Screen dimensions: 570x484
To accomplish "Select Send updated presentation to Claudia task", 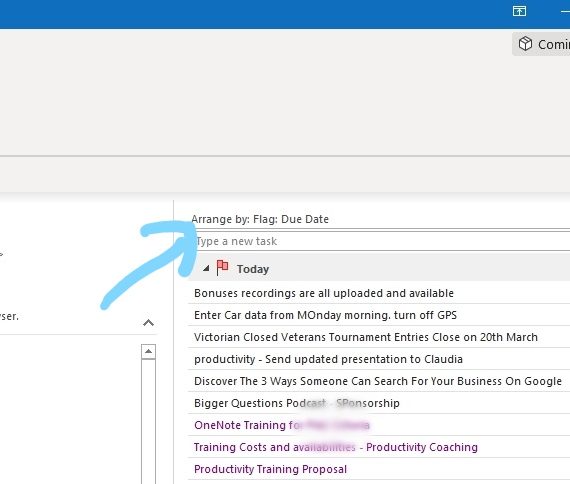I will [x=379, y=359].
